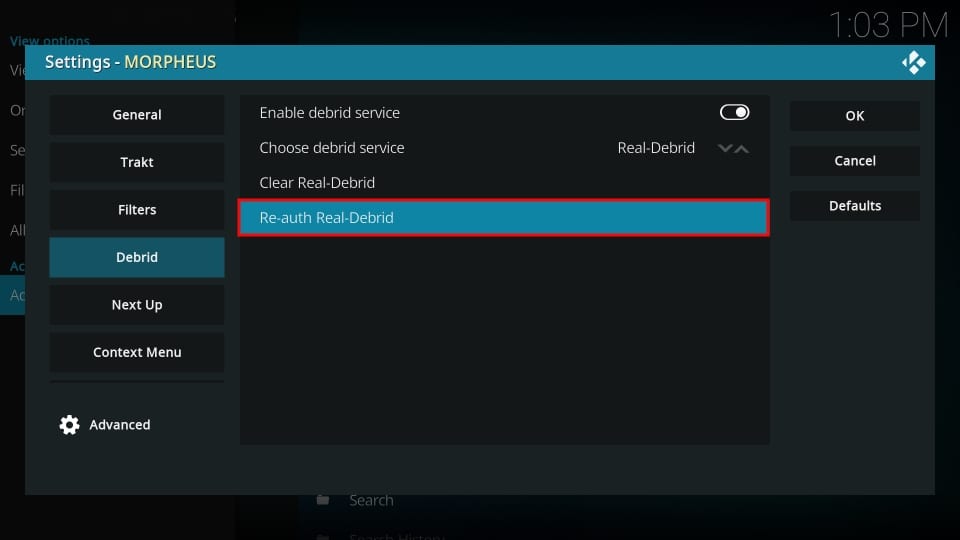The width and height of the screenshot is (960, 540).
Task: Select the Debrid settings category
Action: pos(137,257)
